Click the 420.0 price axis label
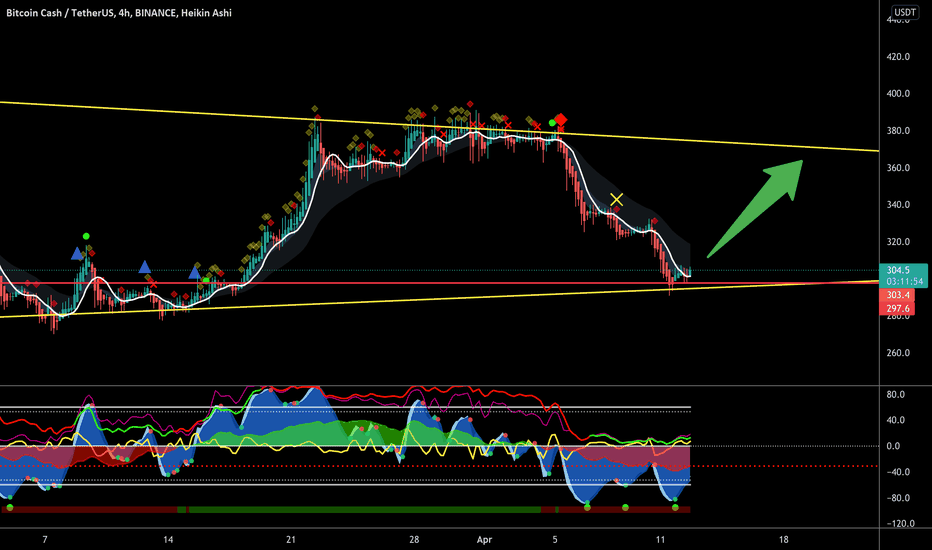 point(898,56)
